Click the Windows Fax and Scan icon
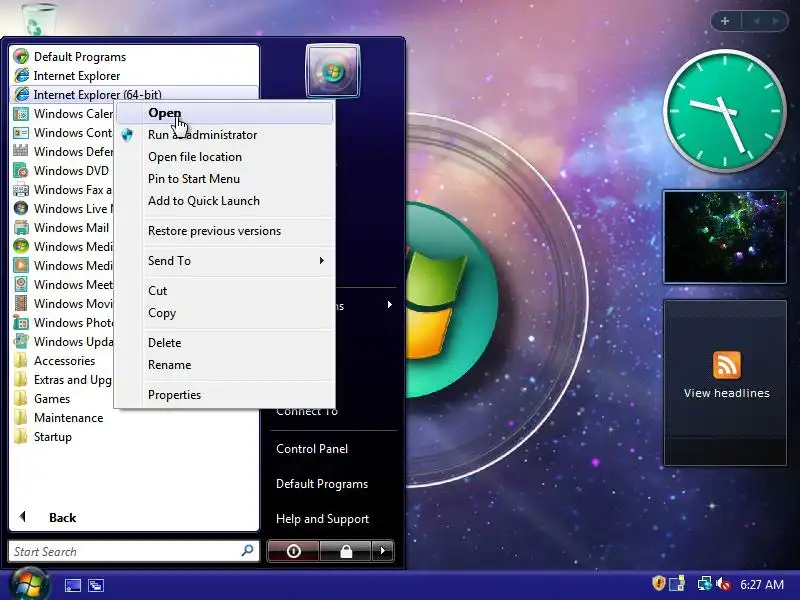The width and height of the screenshot is (800, 600). 21,189
